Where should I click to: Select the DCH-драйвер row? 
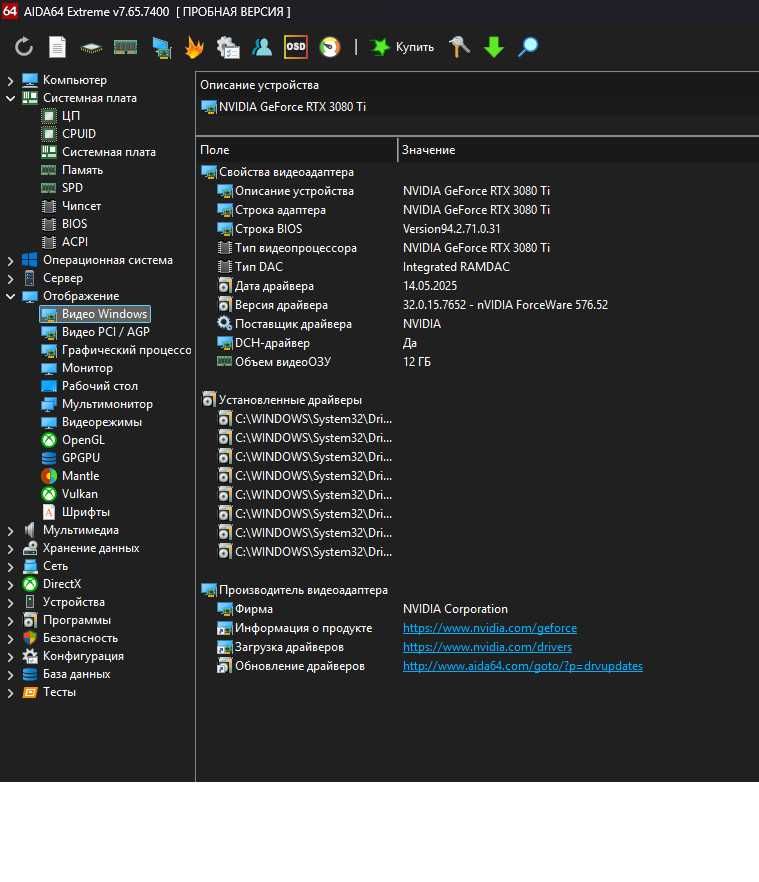coord(477,343)
